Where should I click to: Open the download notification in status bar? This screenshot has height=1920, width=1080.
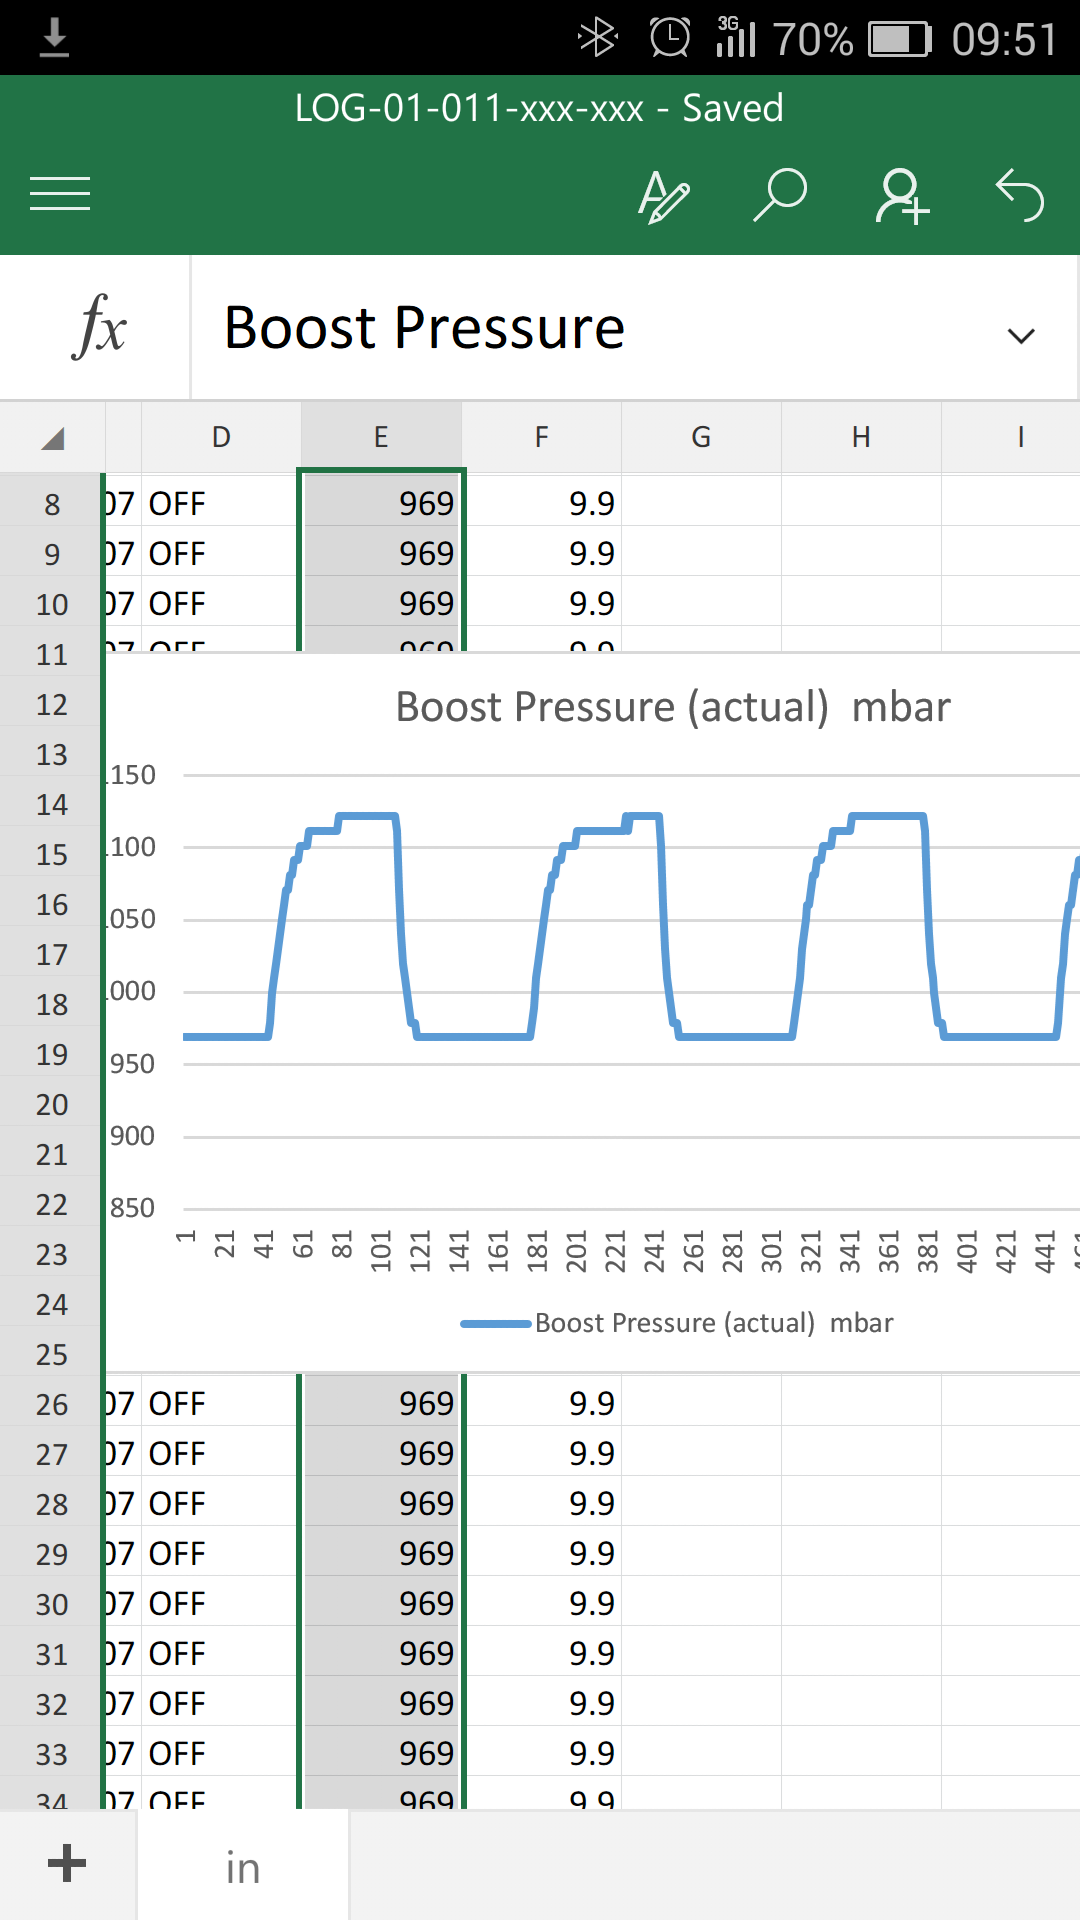(54, 38)
